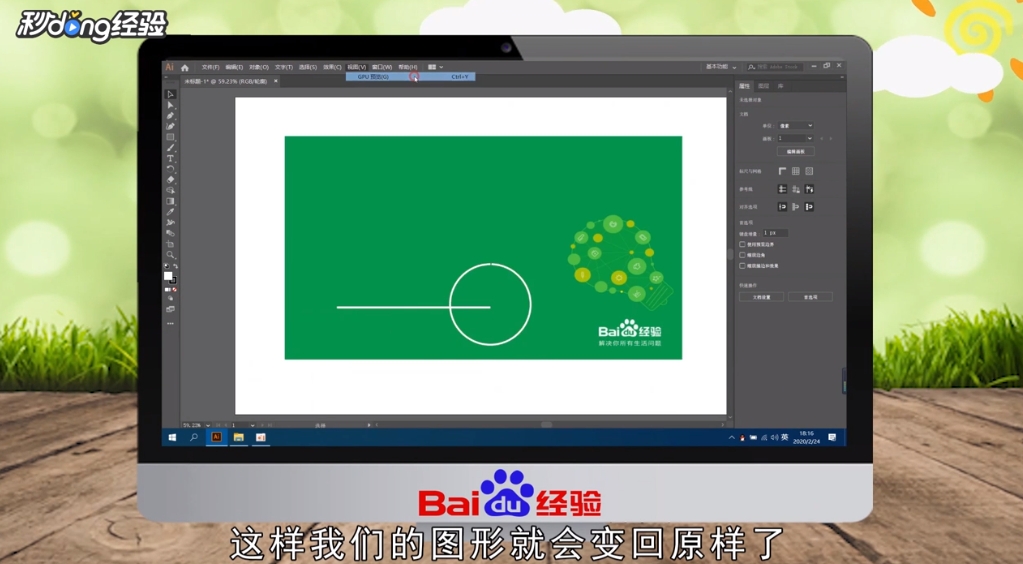
Task: Open File Explorer from taskbar
Action: (239, 437)
